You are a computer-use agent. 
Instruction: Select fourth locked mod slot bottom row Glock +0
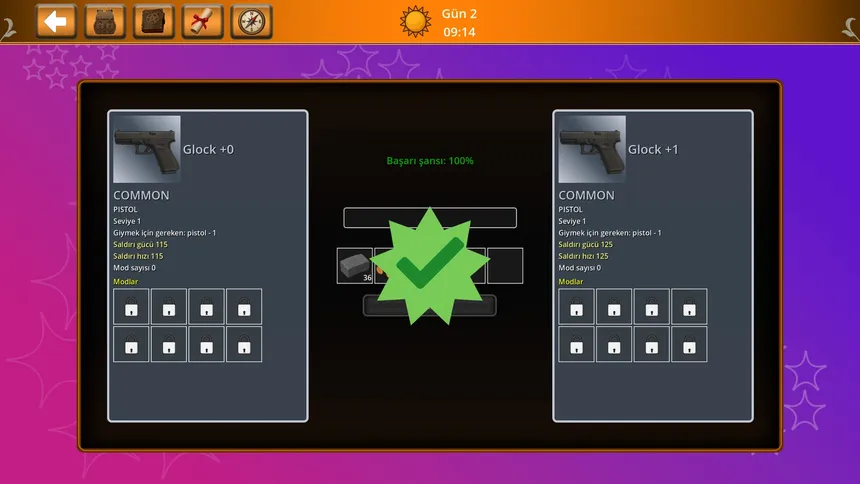point(244,344)
